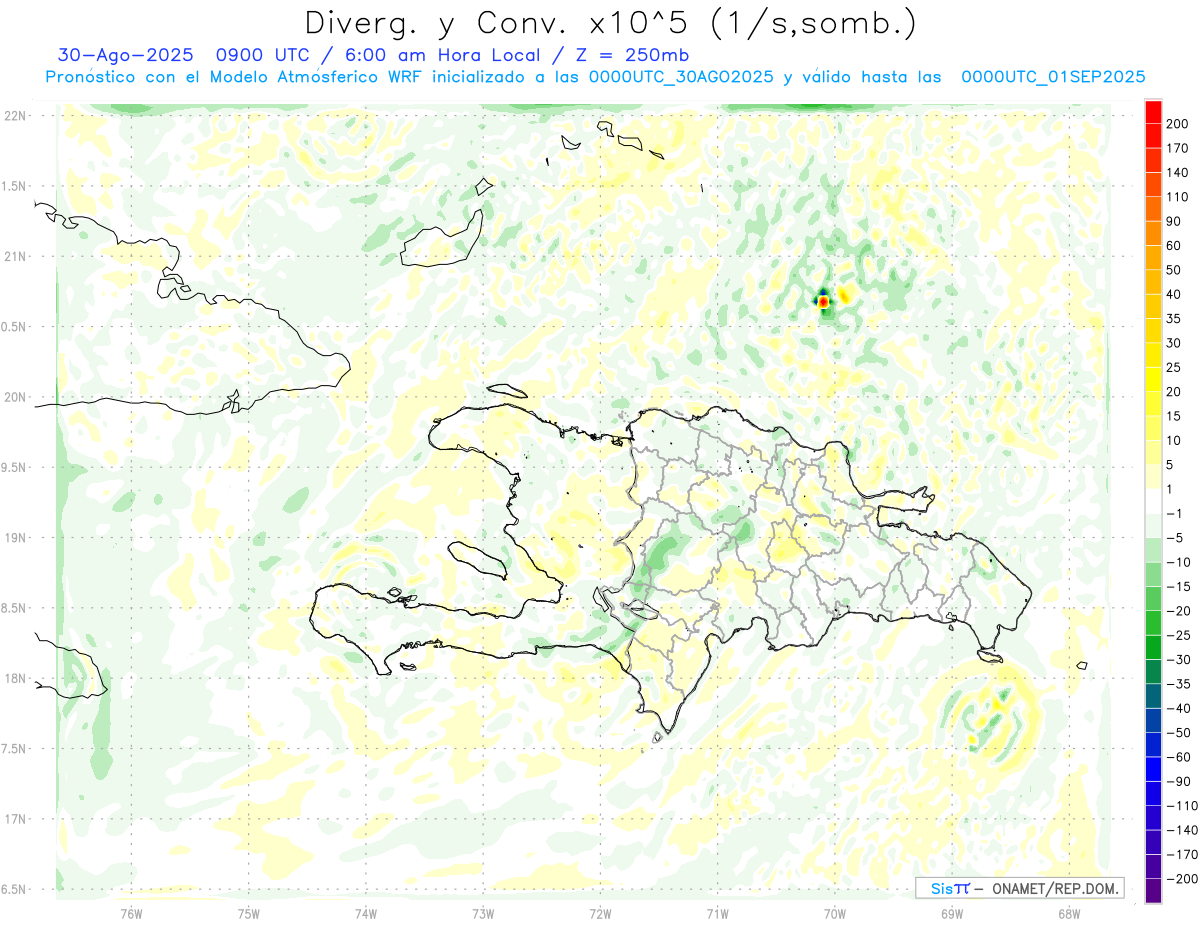Viewport: 1200px width, 927px height.
Task: Click the '20N' latitude axis label
Action: [x=15, y=397]
